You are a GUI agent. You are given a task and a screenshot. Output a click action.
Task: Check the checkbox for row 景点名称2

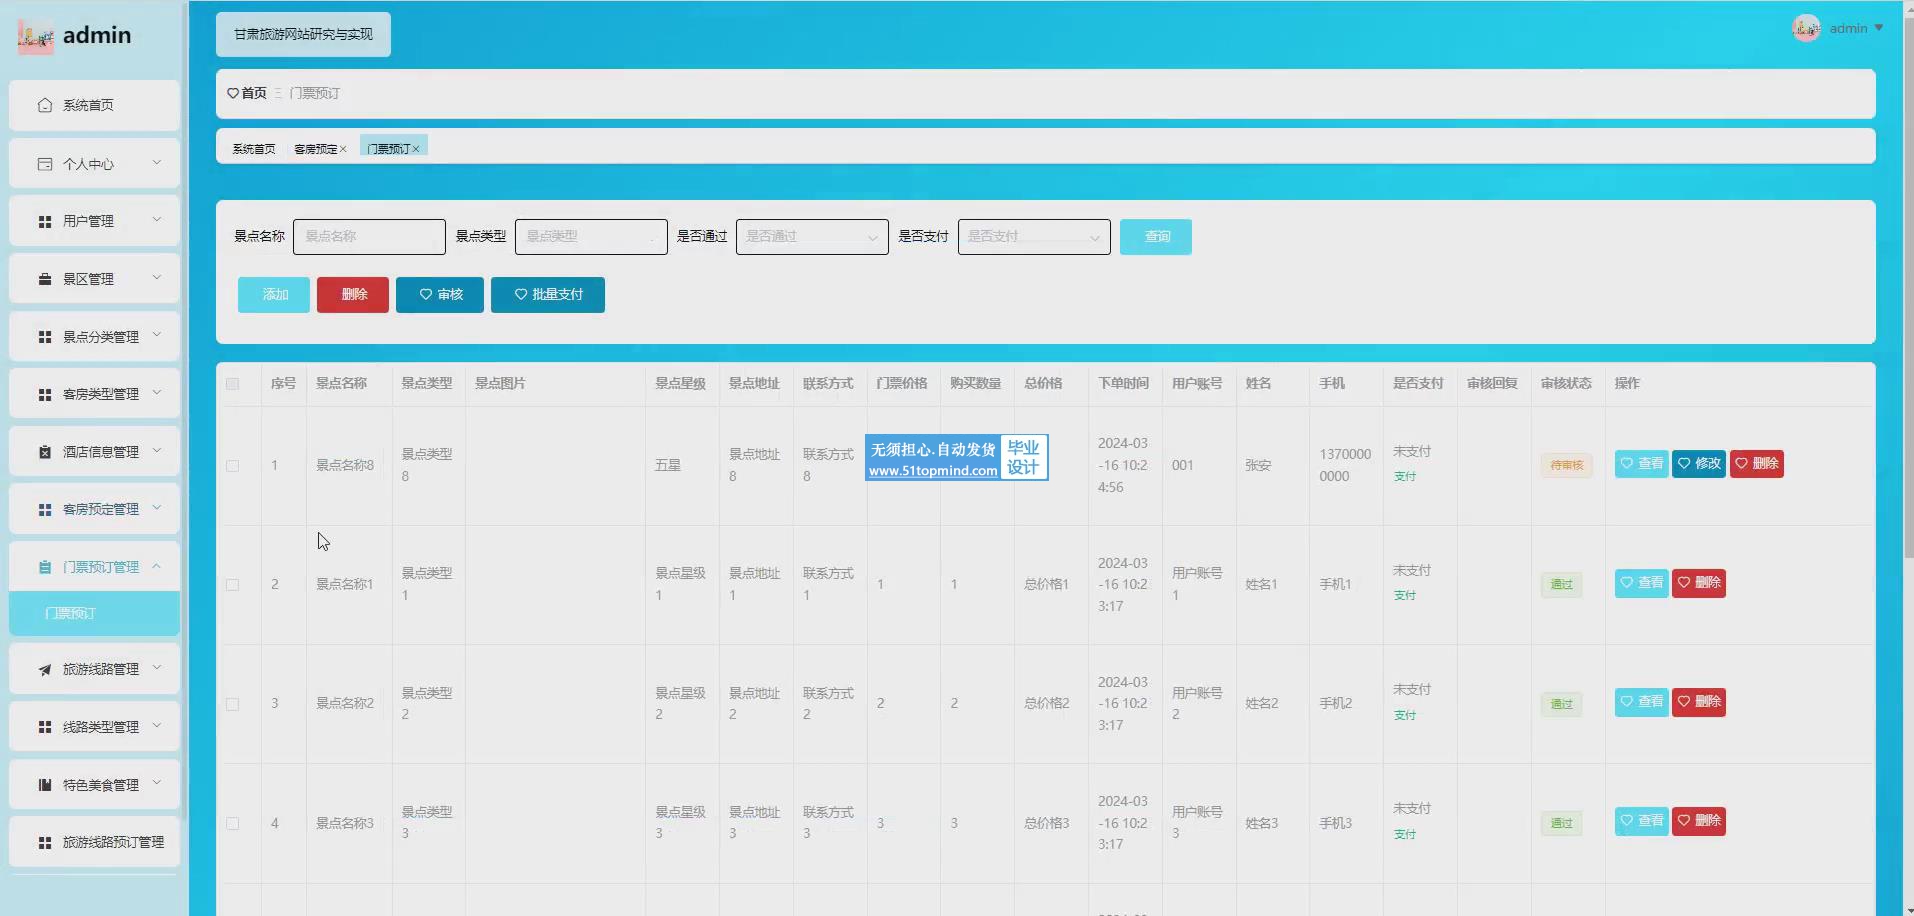233,704
